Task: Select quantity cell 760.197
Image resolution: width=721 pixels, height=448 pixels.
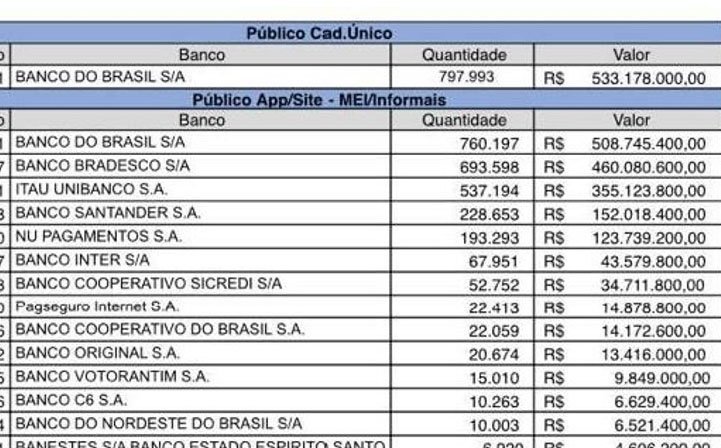Action: [463, 143]
